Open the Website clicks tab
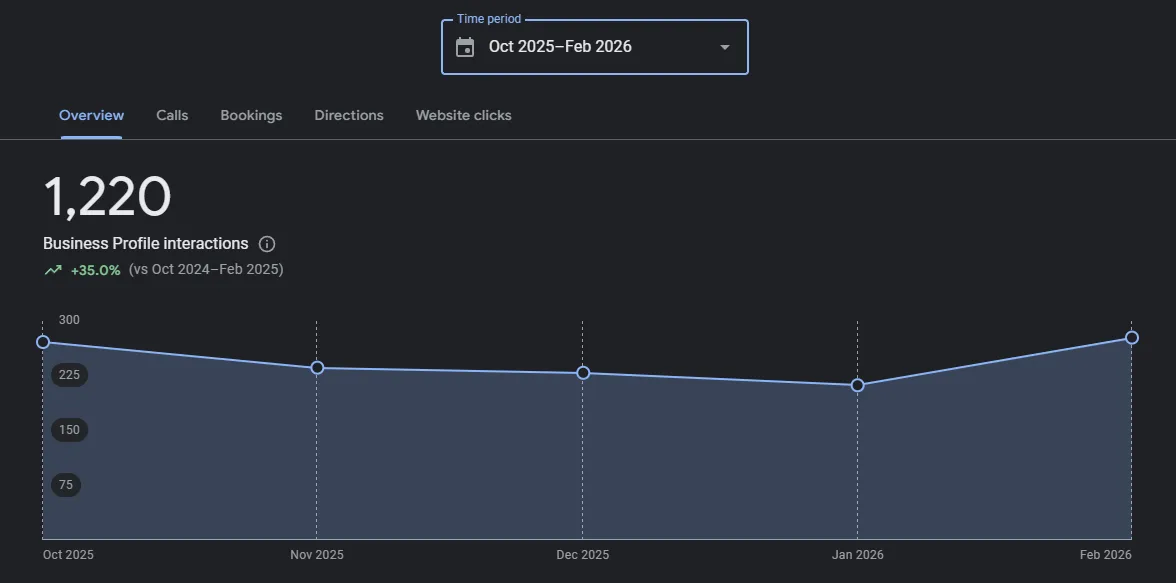Viewport: 1176px width, 583px height. tap(463, 116)
